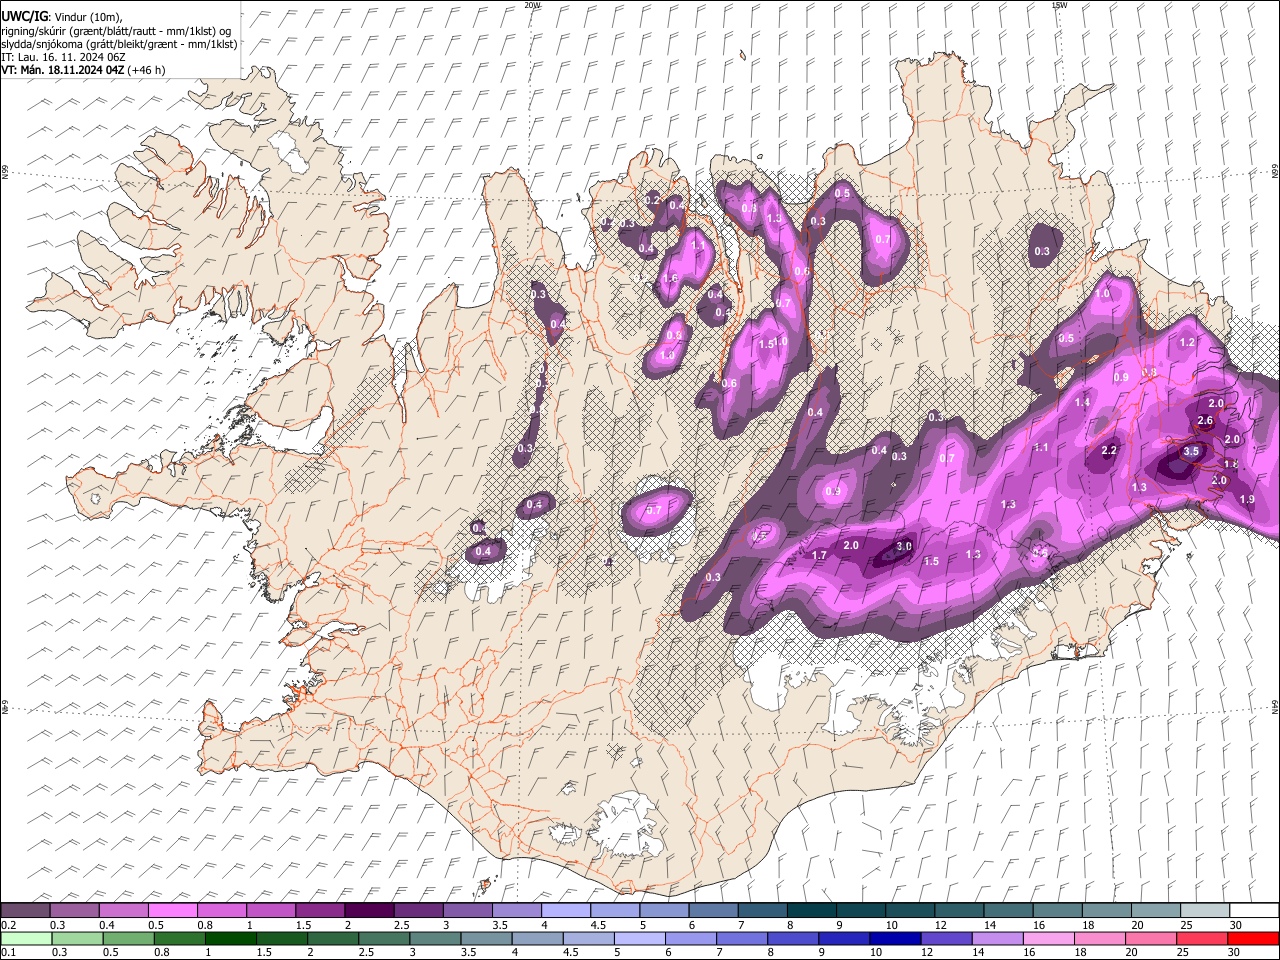Click the "1.4" precipitation value on the map
The height and width of the screenshot is (960, 1280).
tap(1082, 403)
